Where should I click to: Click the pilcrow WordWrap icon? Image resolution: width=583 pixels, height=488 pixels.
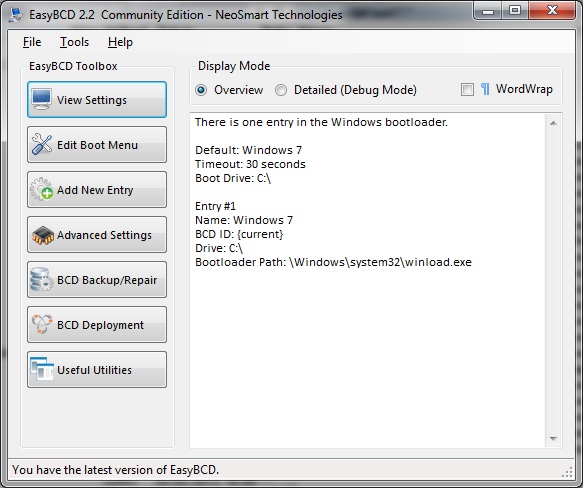click(485, 89)
